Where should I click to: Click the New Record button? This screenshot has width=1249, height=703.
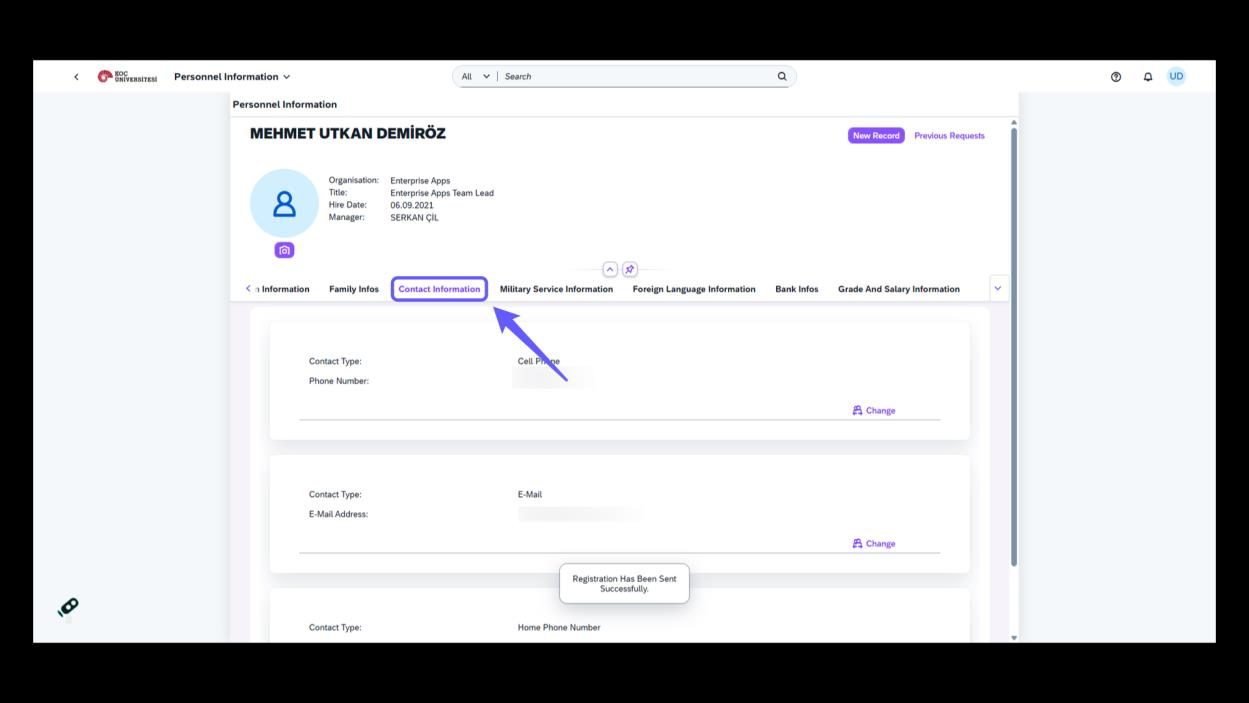coord(876,136)
